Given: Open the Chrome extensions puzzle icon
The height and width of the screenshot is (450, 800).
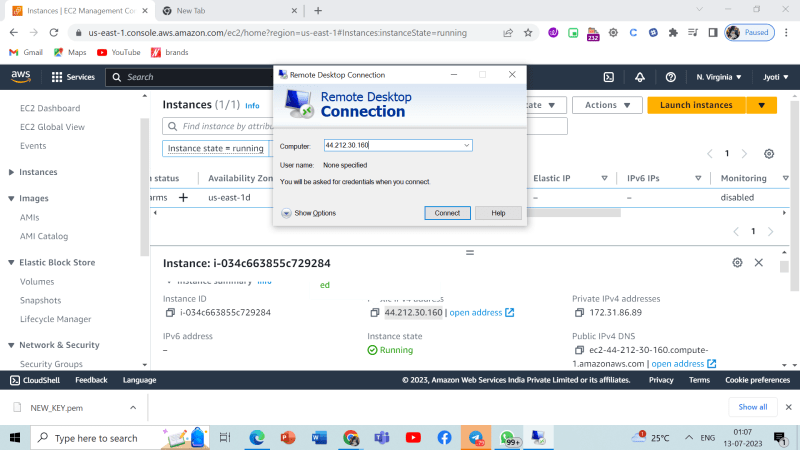Looking at the screenshot, I should [673, 33].
